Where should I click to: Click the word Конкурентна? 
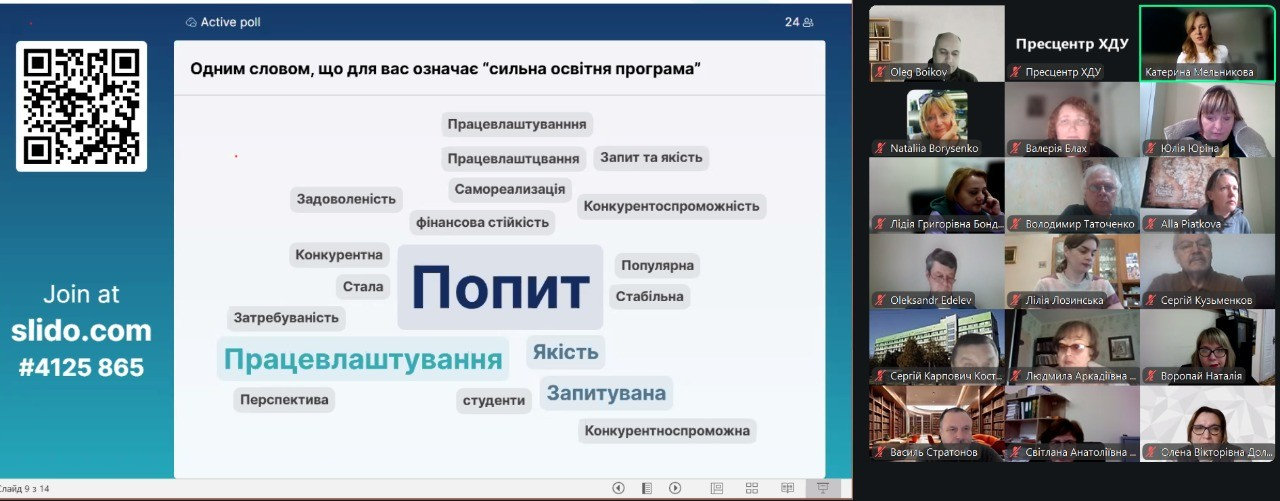339,255
